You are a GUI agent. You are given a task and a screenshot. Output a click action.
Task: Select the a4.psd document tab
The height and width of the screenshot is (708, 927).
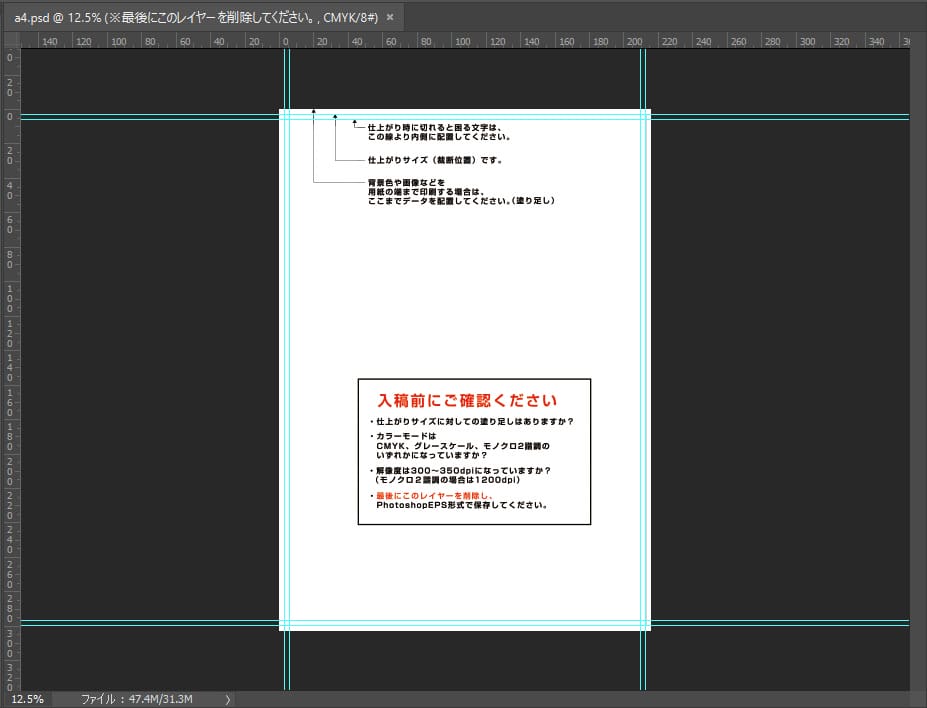coord(203,17)
